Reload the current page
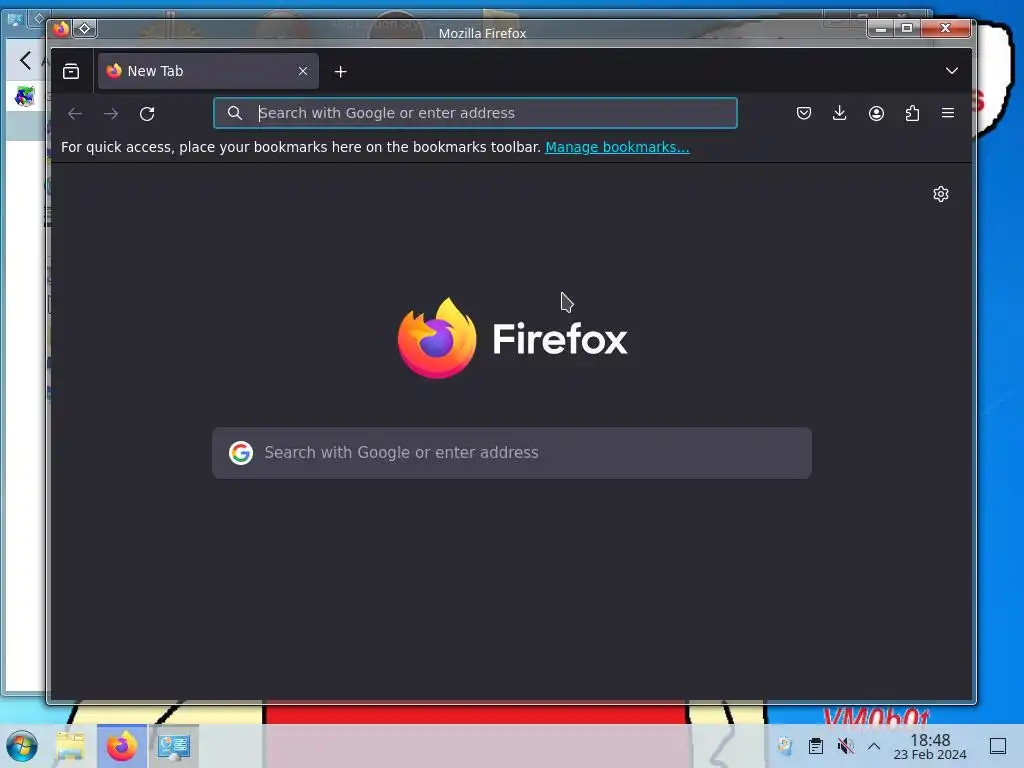The height and width of the screenshot is (768, 1024). coord(147,114)
